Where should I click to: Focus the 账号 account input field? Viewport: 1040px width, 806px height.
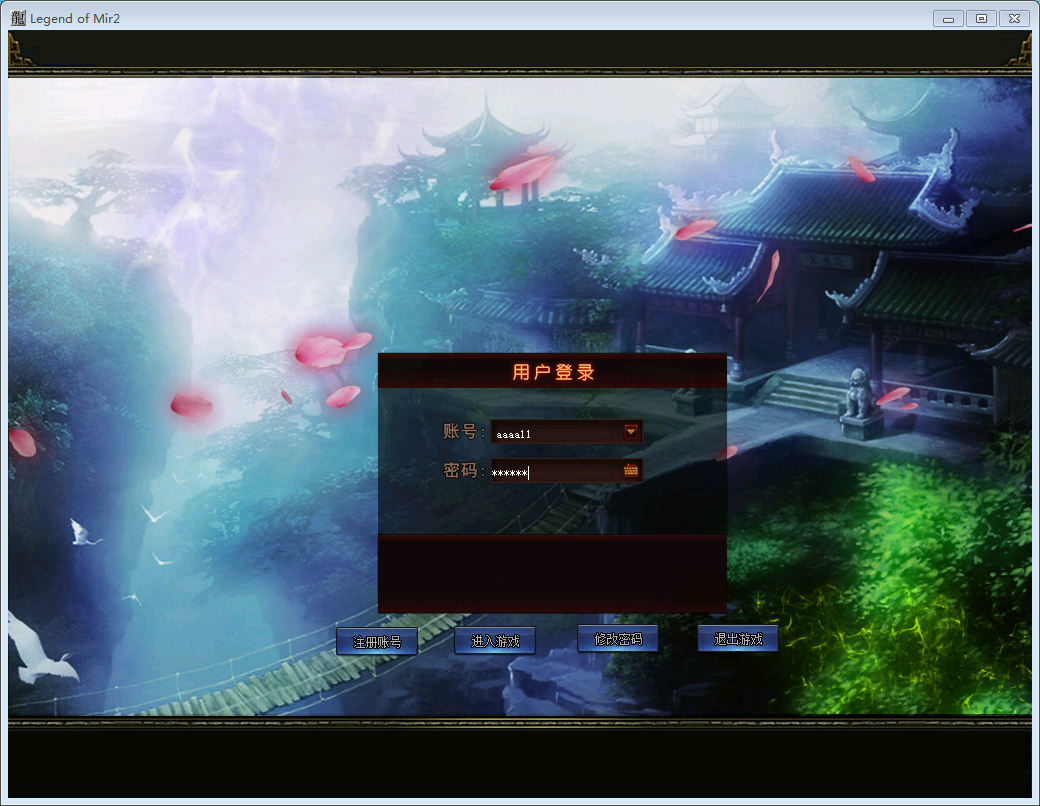pos(566,433)
